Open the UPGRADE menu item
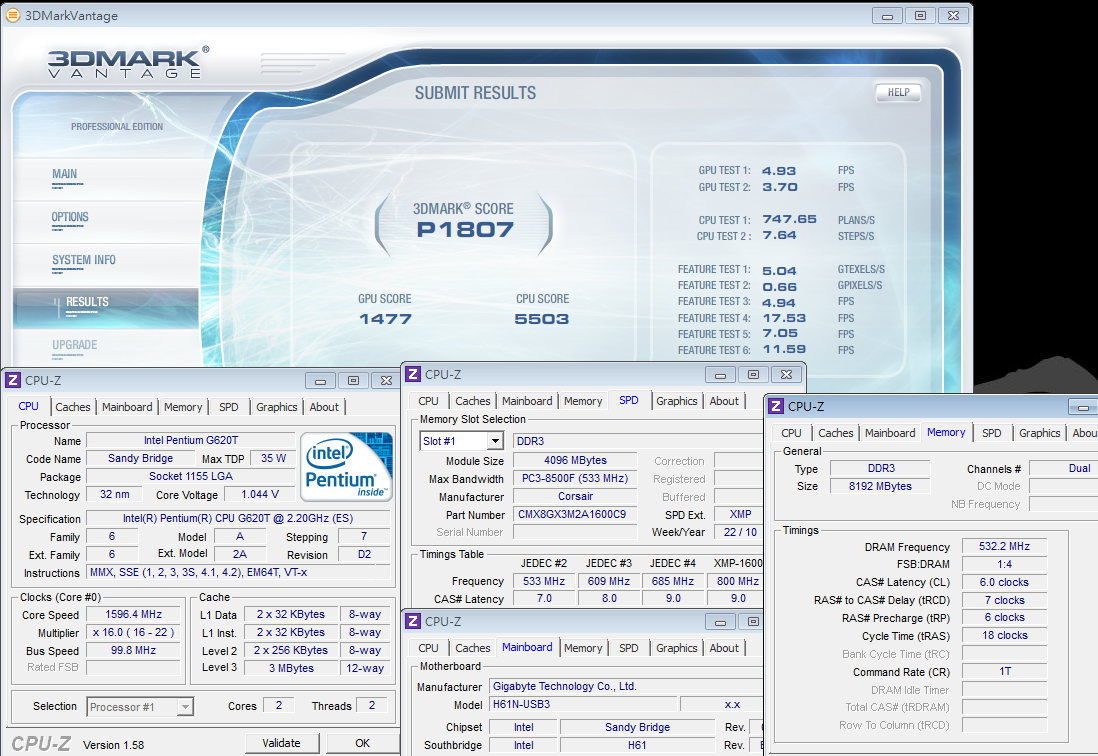 (x=75, y=345)
